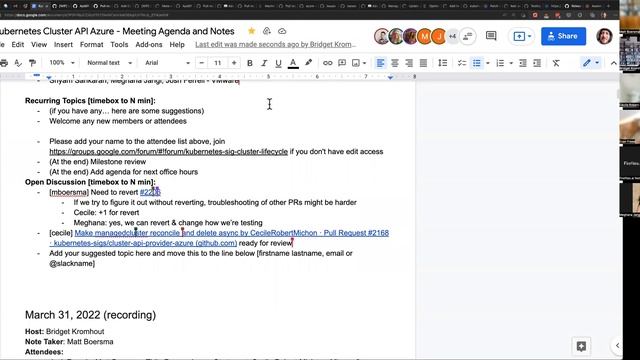Open the highlight color tool

pyautogui.click(x=309, y=63)
